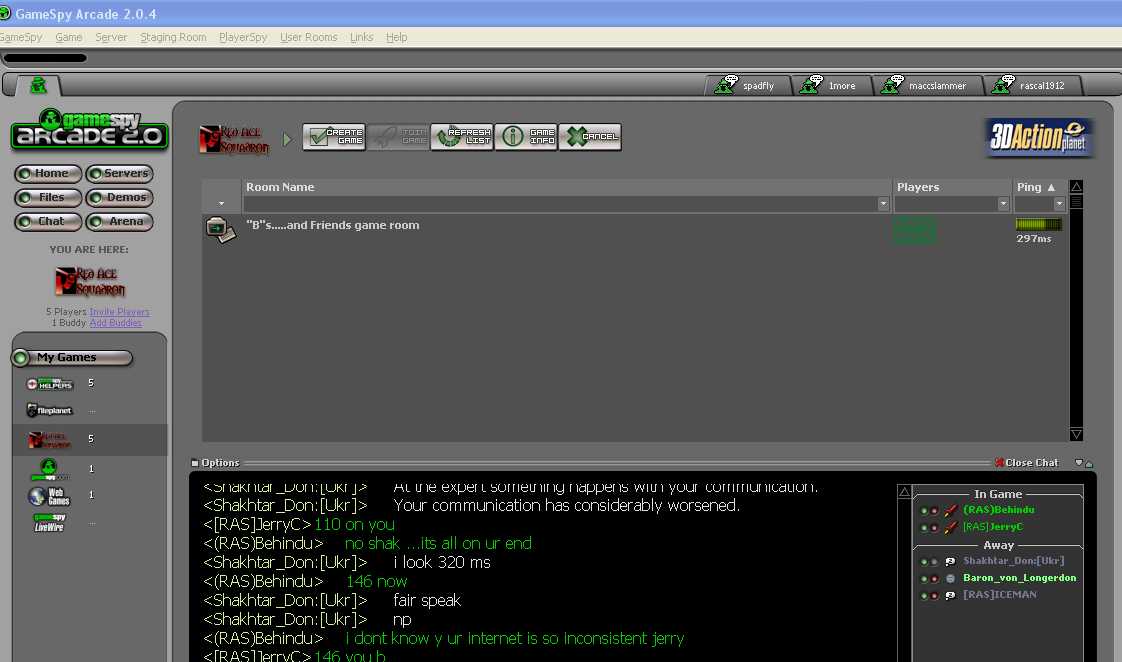Toggle red dot for [RAS]JerryC
The width and height of the screenshot is (1122, 662).
click(x=935, y=527)
